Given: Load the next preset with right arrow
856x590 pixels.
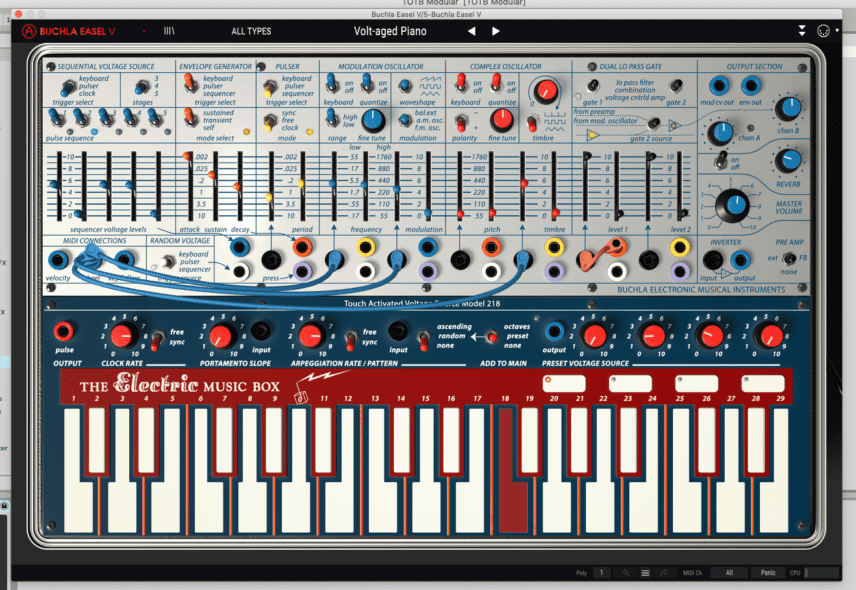Looking at the screenshot, I should point(496,31).
